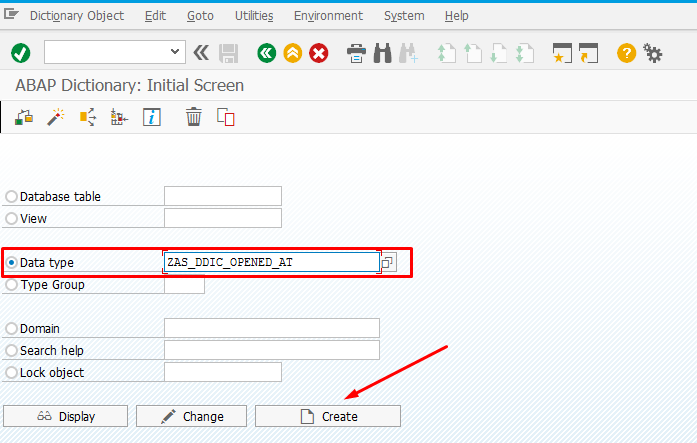Click the yellow Exit icon

coord(292,53)
